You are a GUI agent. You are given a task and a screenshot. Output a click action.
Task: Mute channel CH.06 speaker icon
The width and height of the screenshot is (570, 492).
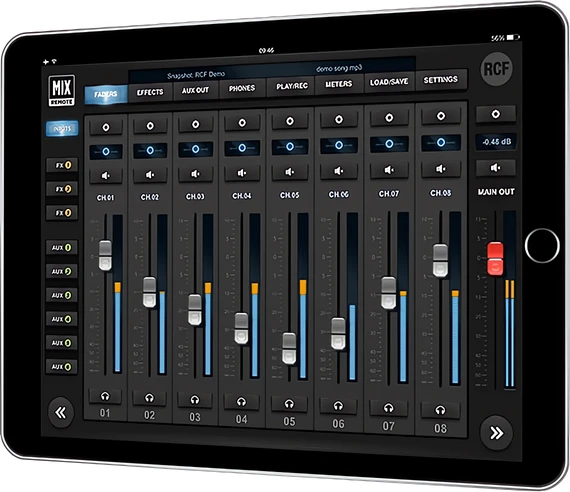click(338, 171)
